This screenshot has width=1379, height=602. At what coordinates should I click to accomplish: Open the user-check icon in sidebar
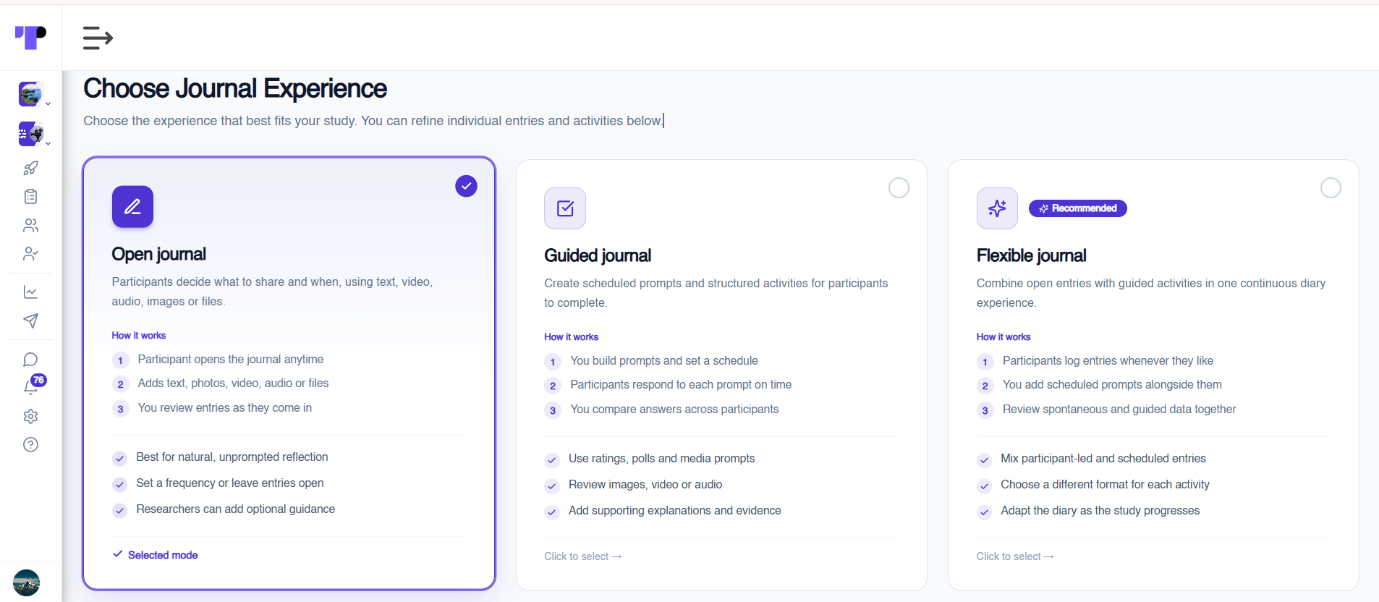(31, 254)
